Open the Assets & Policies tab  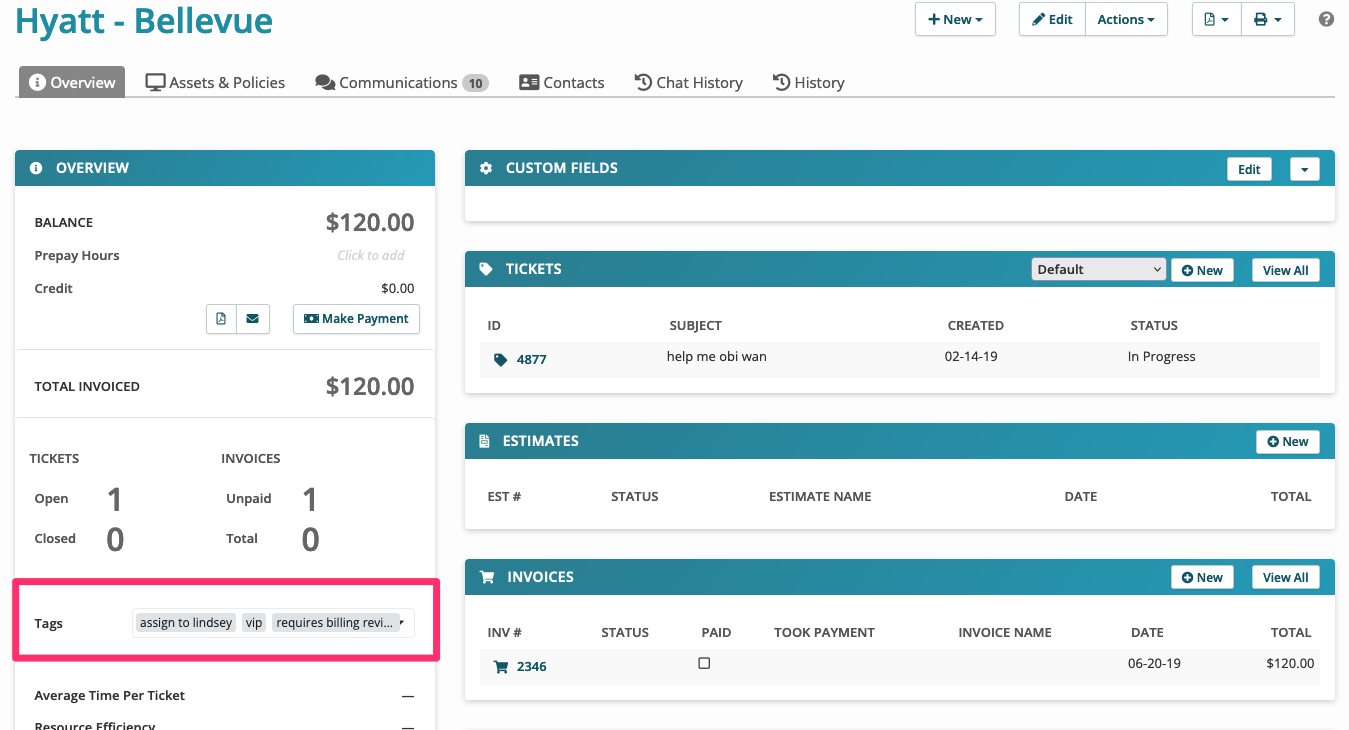click(215, 82)
